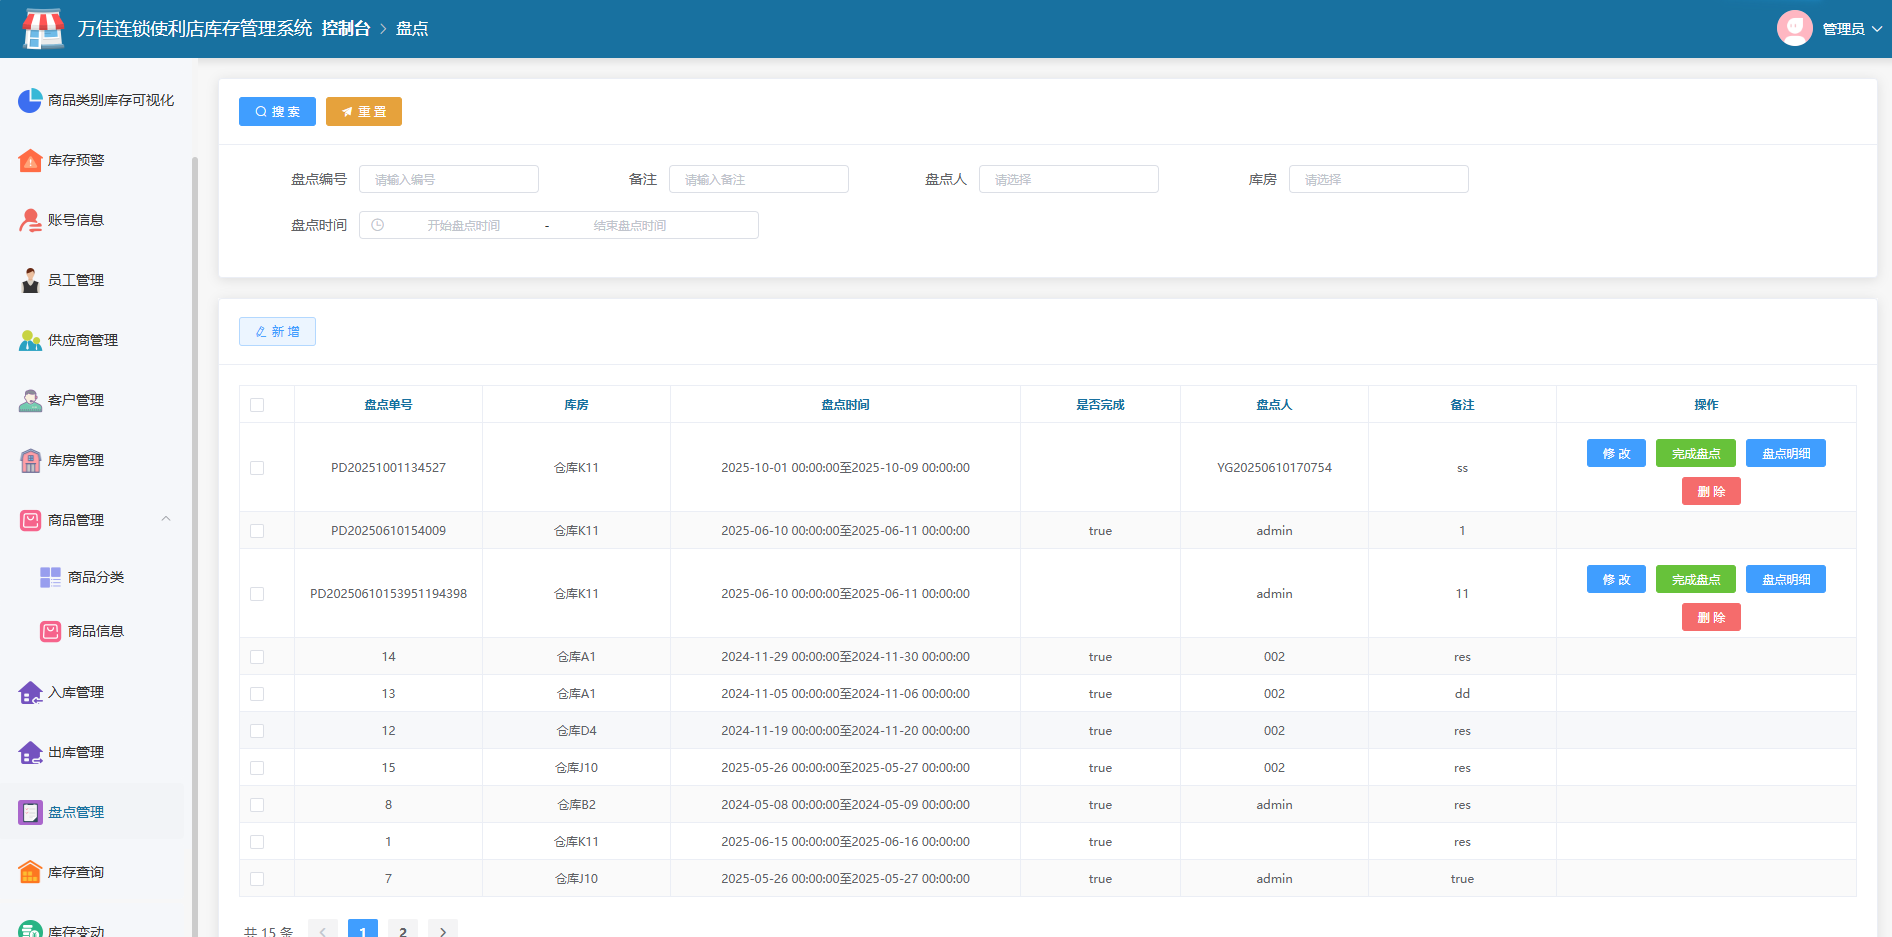Switch to page 2 of results
This screenshot has height=937, width=1892.
coord(403,931)
